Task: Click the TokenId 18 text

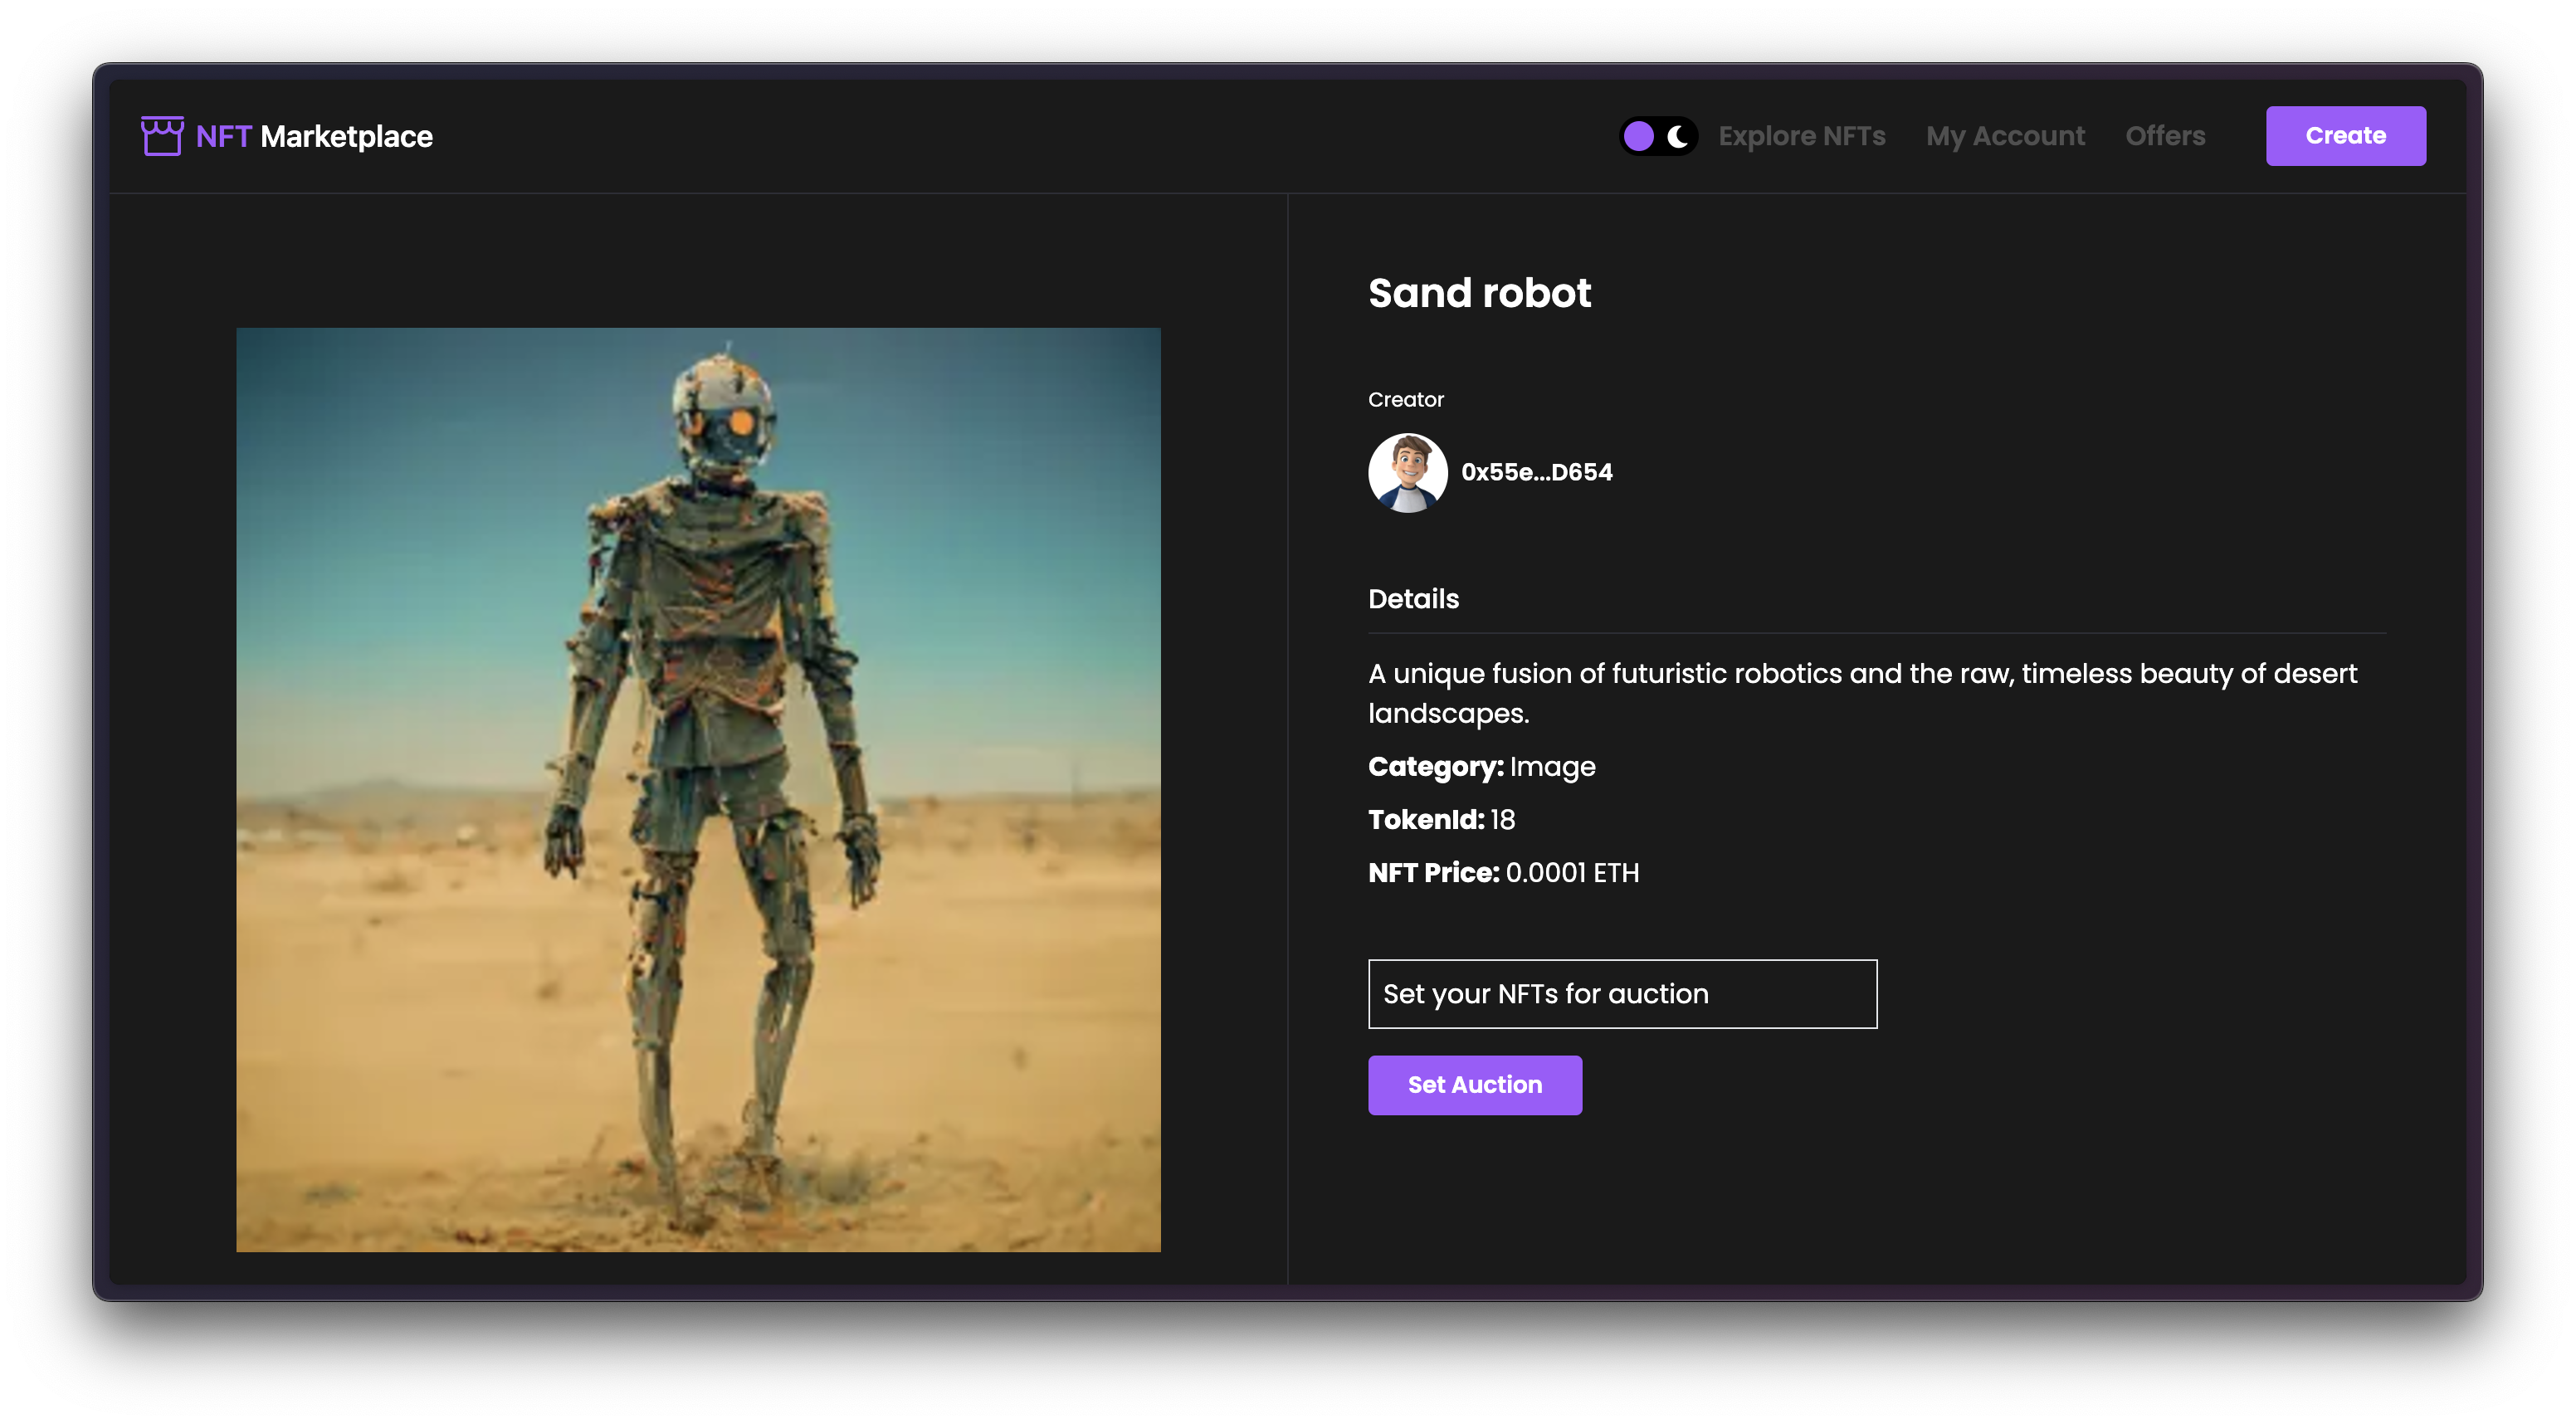Action: pyautogui.click(x=1441, y=819)
